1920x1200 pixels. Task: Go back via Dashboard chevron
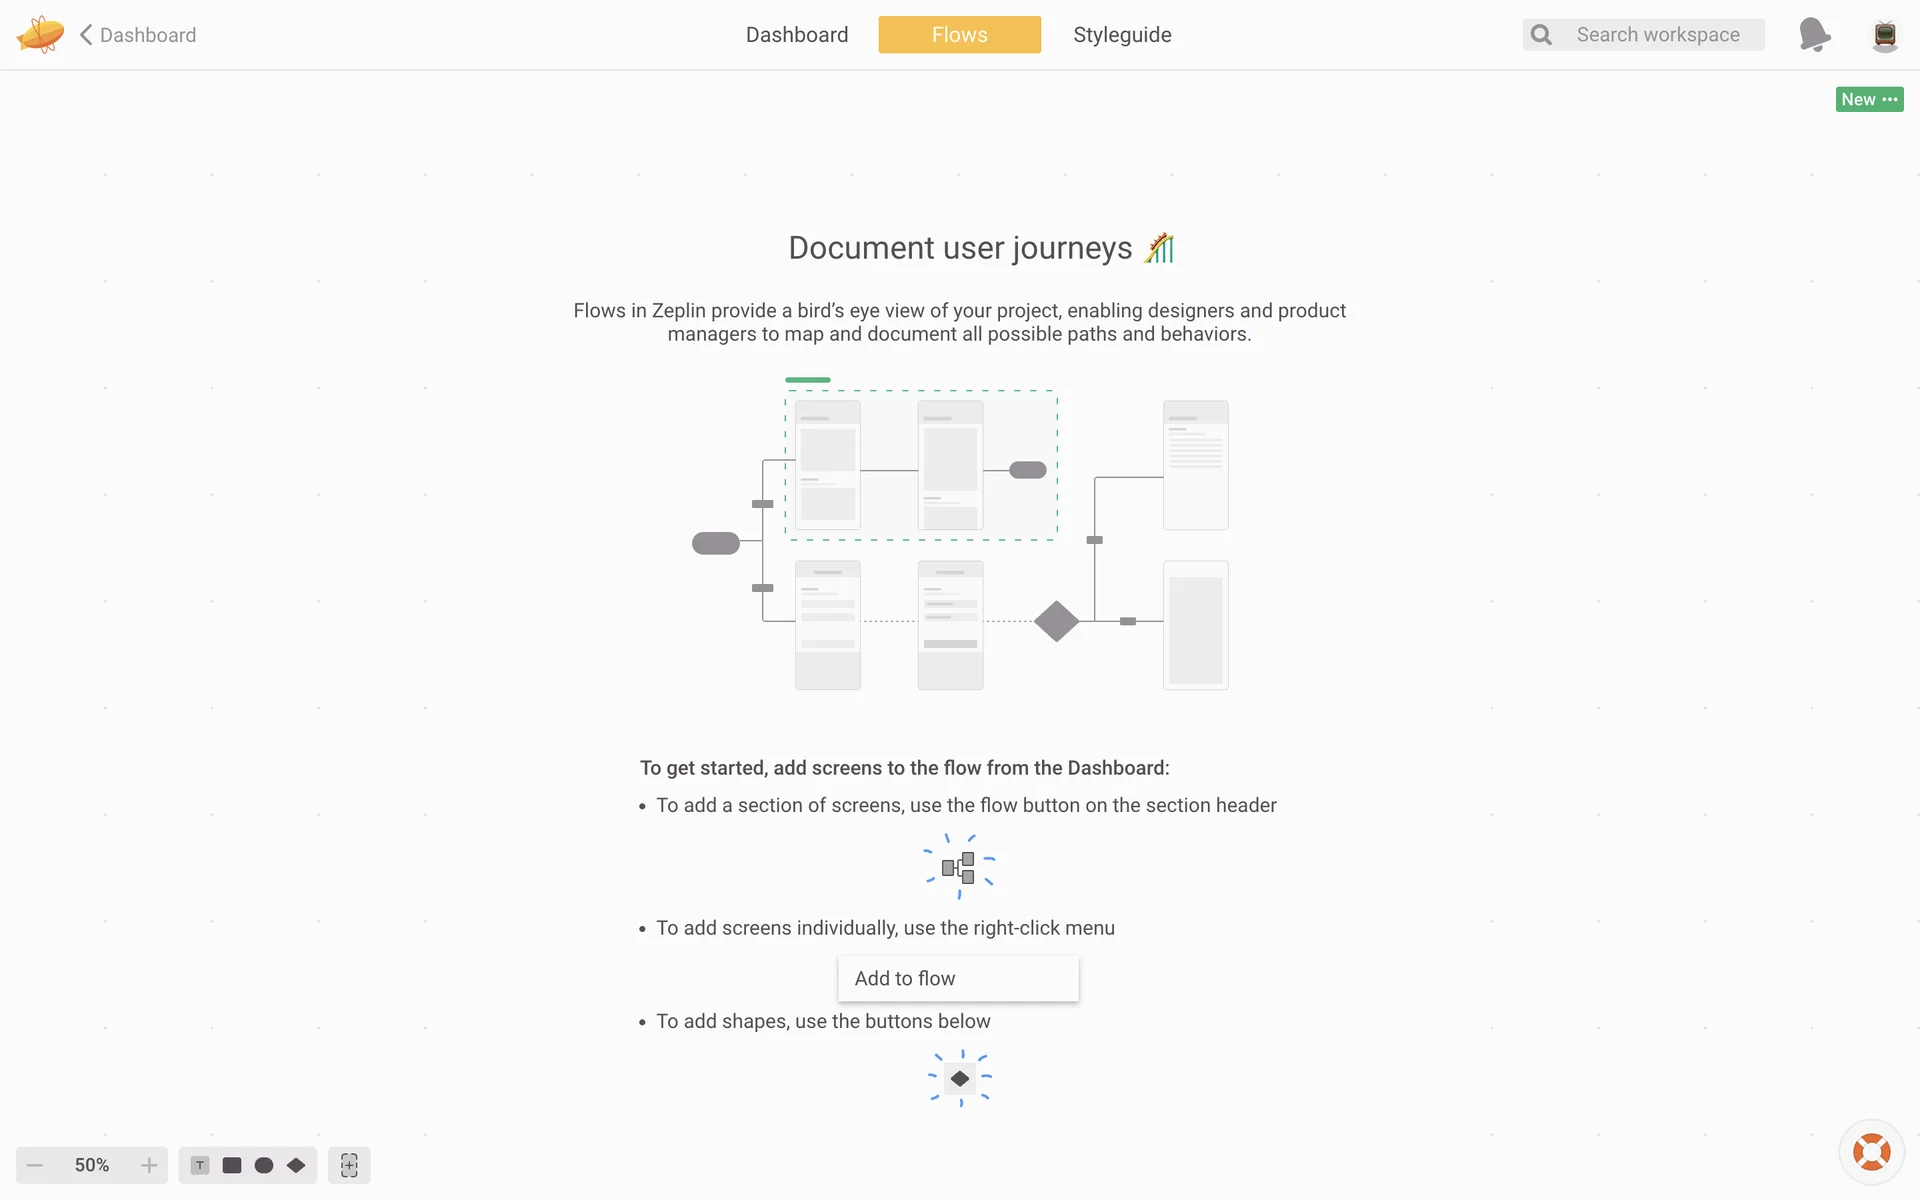(x=138, y=35)
